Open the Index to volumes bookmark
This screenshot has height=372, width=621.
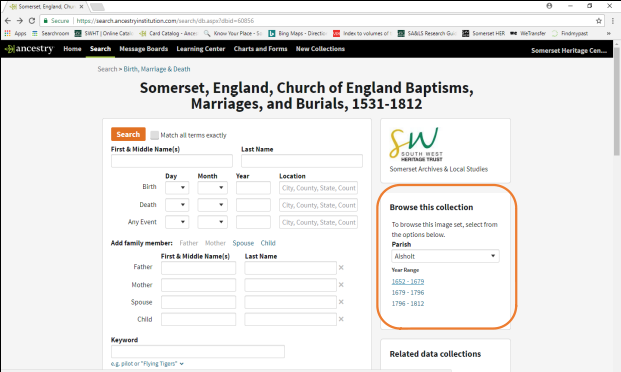(x=362, y=33)
